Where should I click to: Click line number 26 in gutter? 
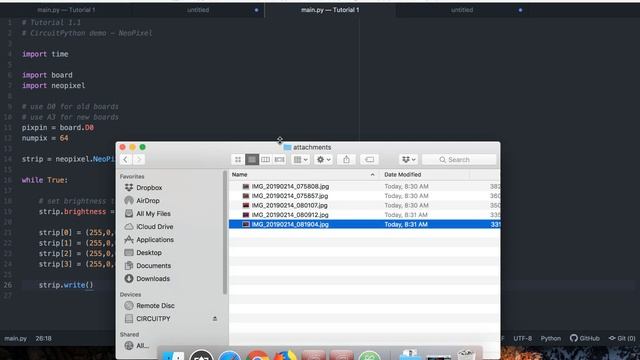point(8,285)
